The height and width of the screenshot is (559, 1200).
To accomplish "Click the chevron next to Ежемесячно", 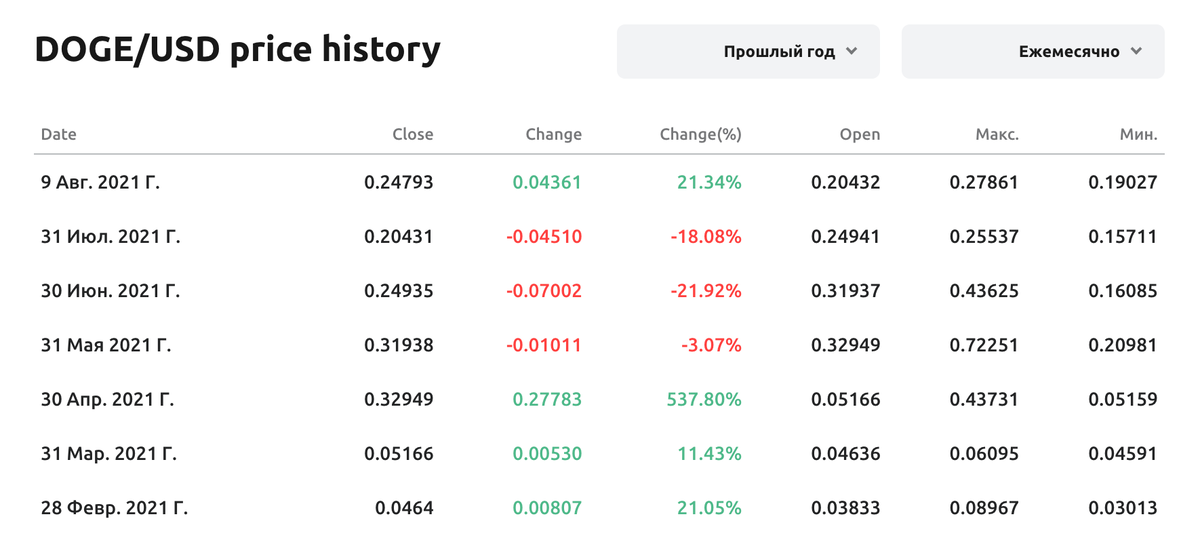I will pyautogui.click(x=1136, y=52).
